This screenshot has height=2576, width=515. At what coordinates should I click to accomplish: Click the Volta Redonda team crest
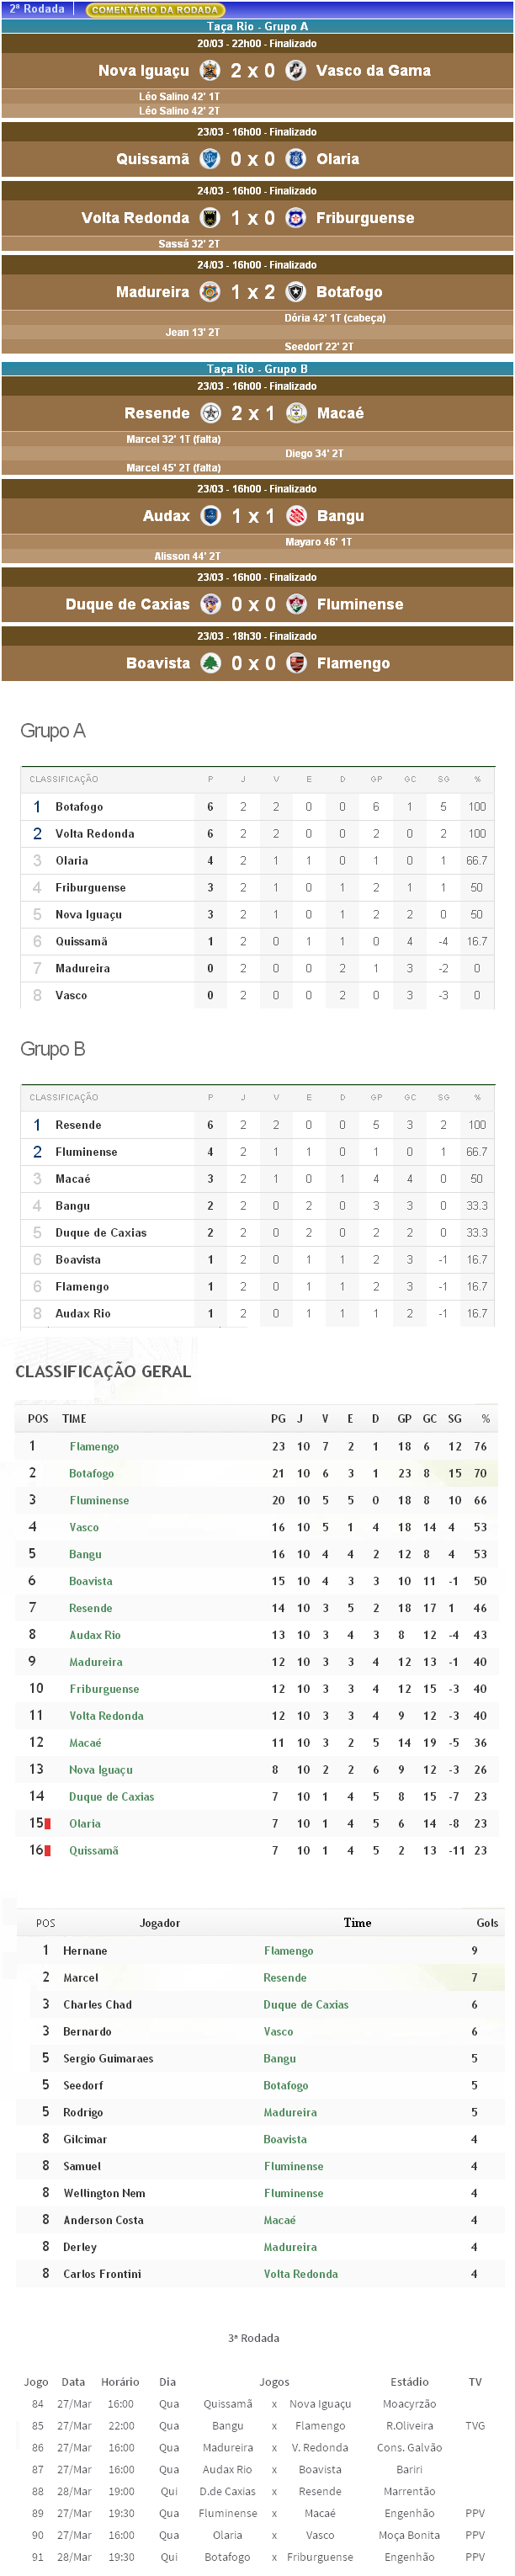point(210,218)
